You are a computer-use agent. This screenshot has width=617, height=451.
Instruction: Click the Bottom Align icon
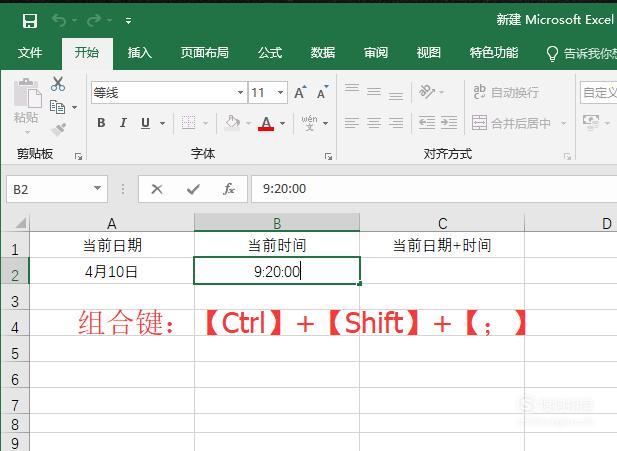coord(396,96)
